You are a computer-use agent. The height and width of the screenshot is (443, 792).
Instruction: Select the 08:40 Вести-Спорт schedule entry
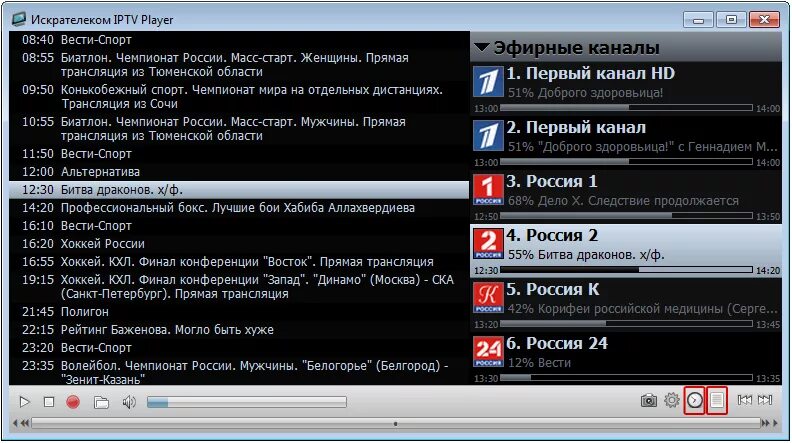point(239,40)
